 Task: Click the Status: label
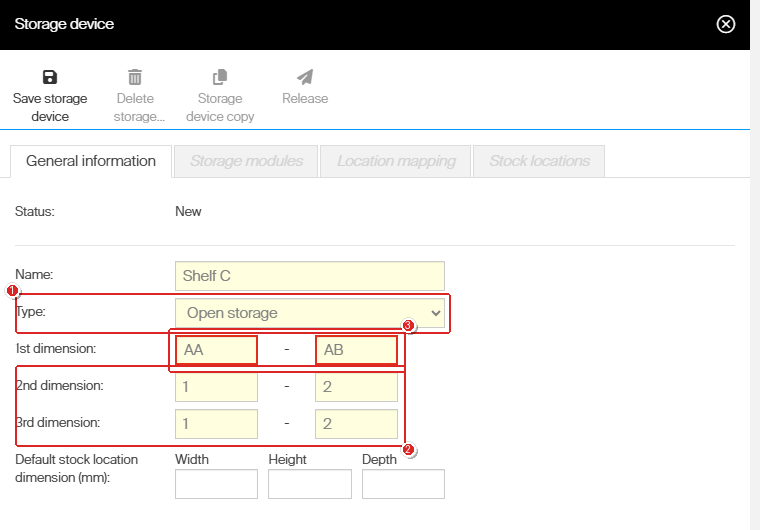[34, 211]
